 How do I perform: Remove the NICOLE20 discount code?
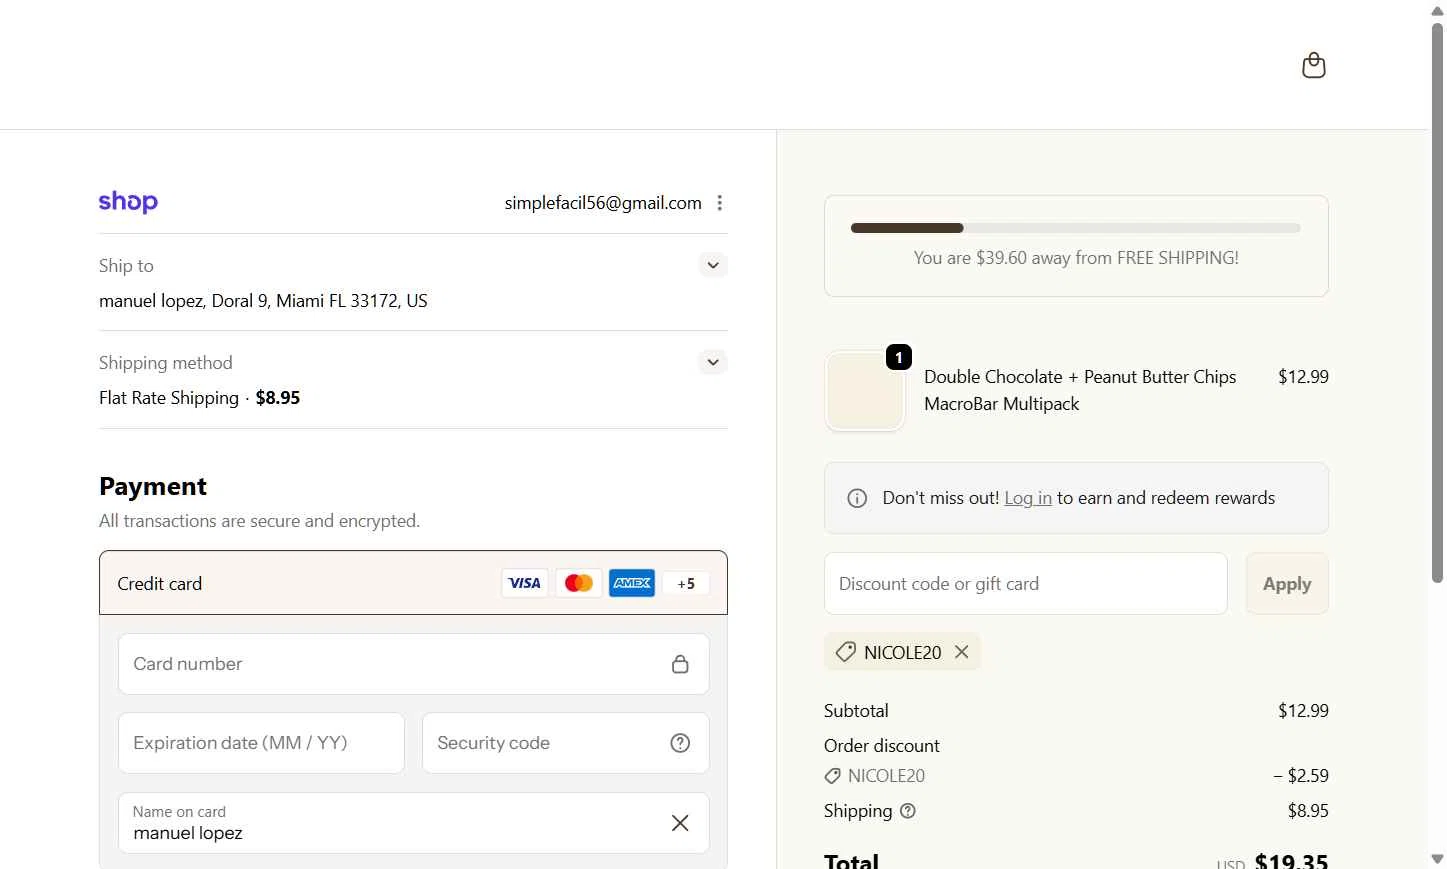click(962, 652)
